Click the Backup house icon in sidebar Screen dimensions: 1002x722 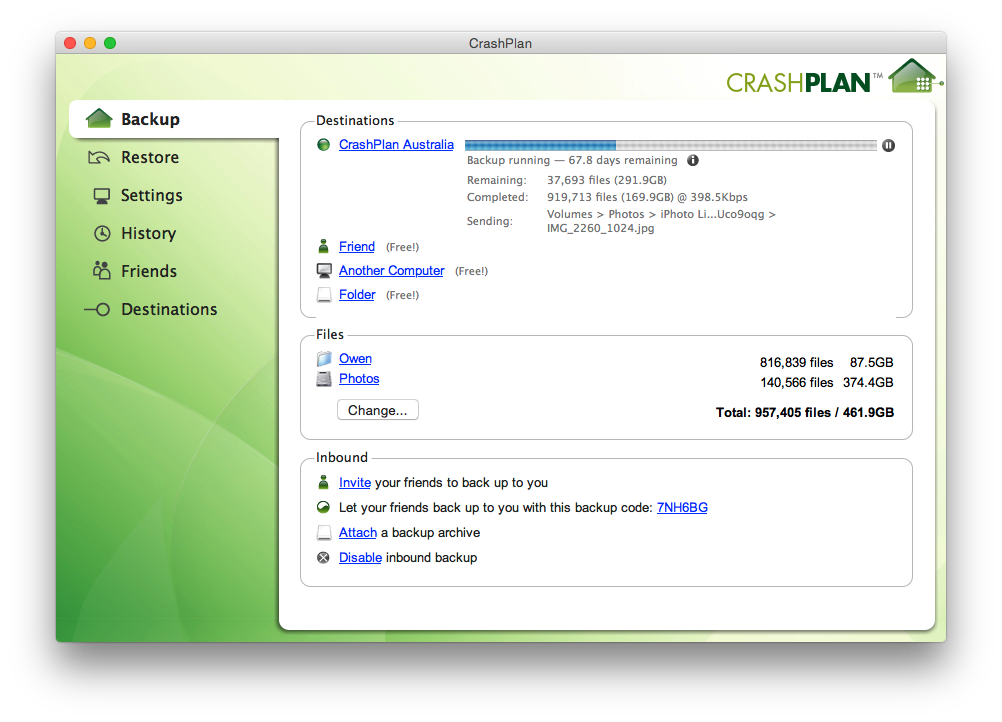99,118
